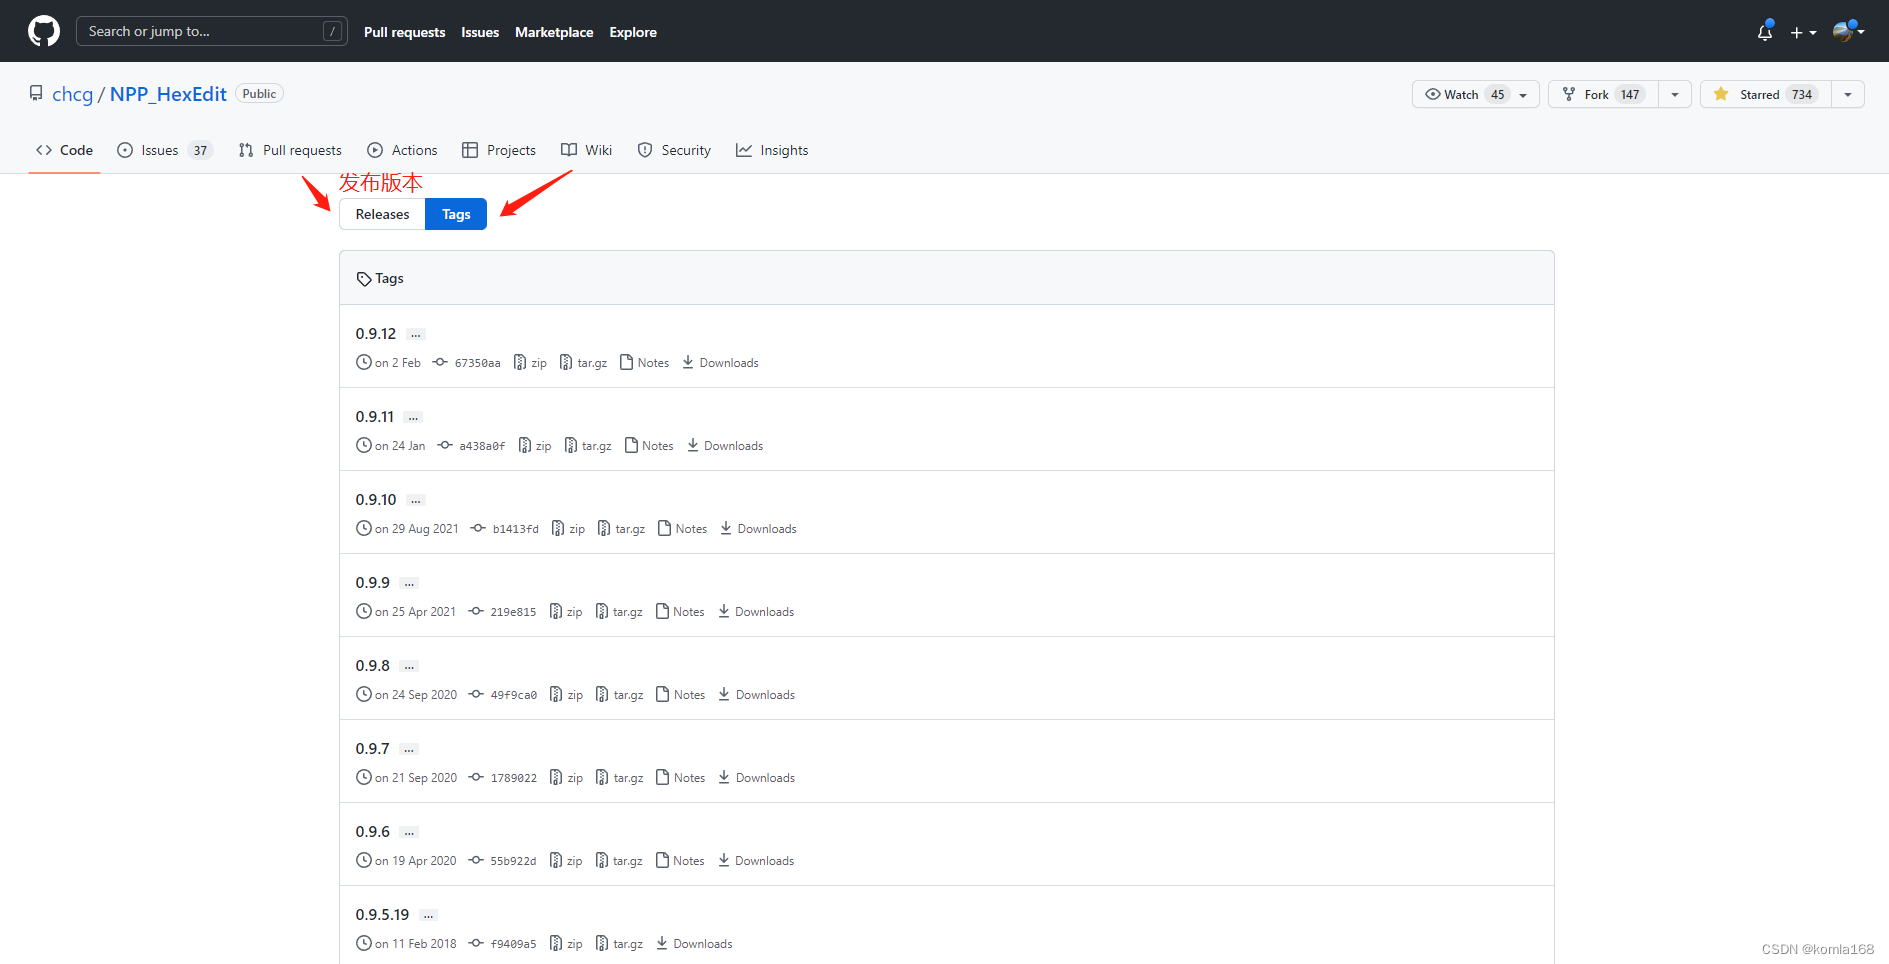Click the Fork button

coord(1603,94)
